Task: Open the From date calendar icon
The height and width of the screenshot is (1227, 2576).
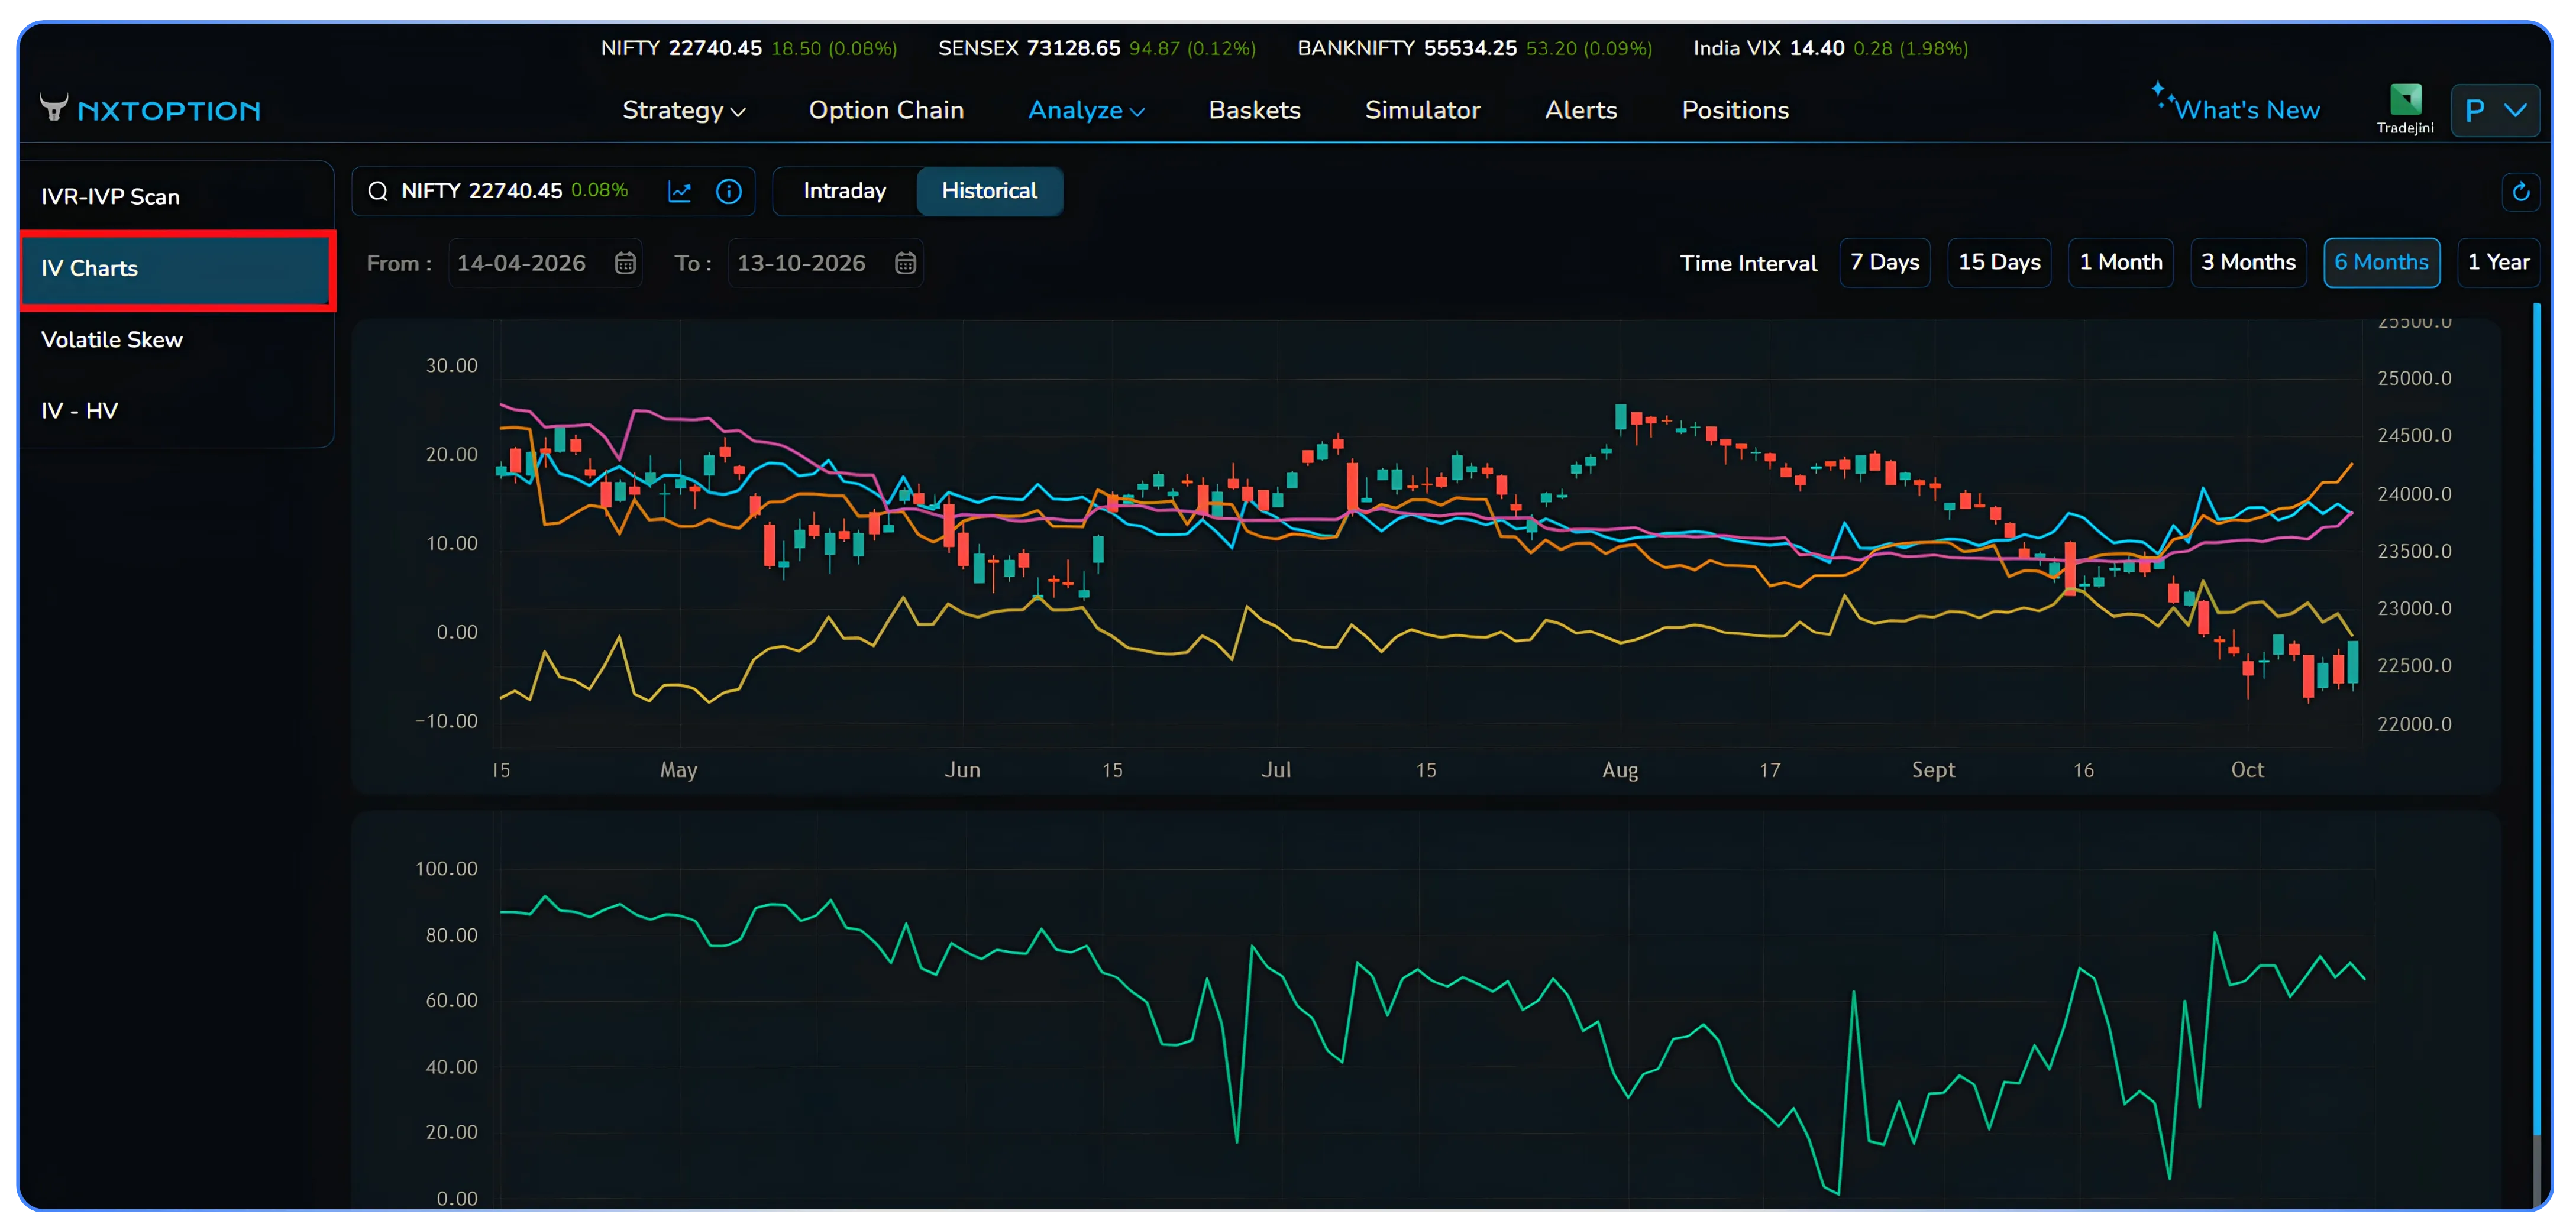Action: click(x=625, y=263)
